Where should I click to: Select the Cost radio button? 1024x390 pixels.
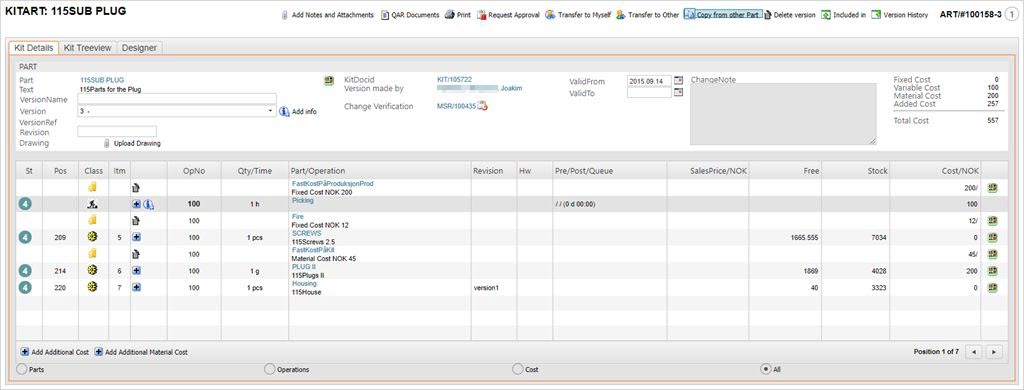(x=518, y=369)
